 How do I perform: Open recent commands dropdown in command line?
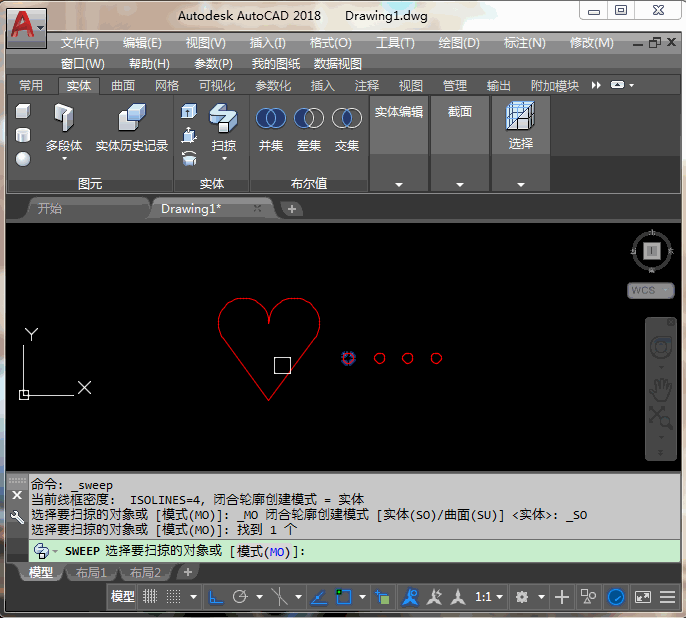[x=55, y=552]
